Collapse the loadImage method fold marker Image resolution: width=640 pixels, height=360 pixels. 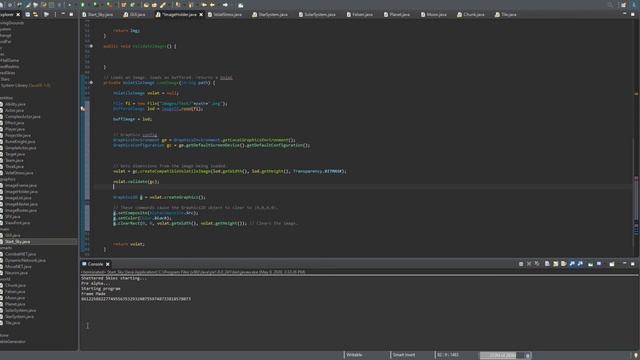click(x=91, y=82)
